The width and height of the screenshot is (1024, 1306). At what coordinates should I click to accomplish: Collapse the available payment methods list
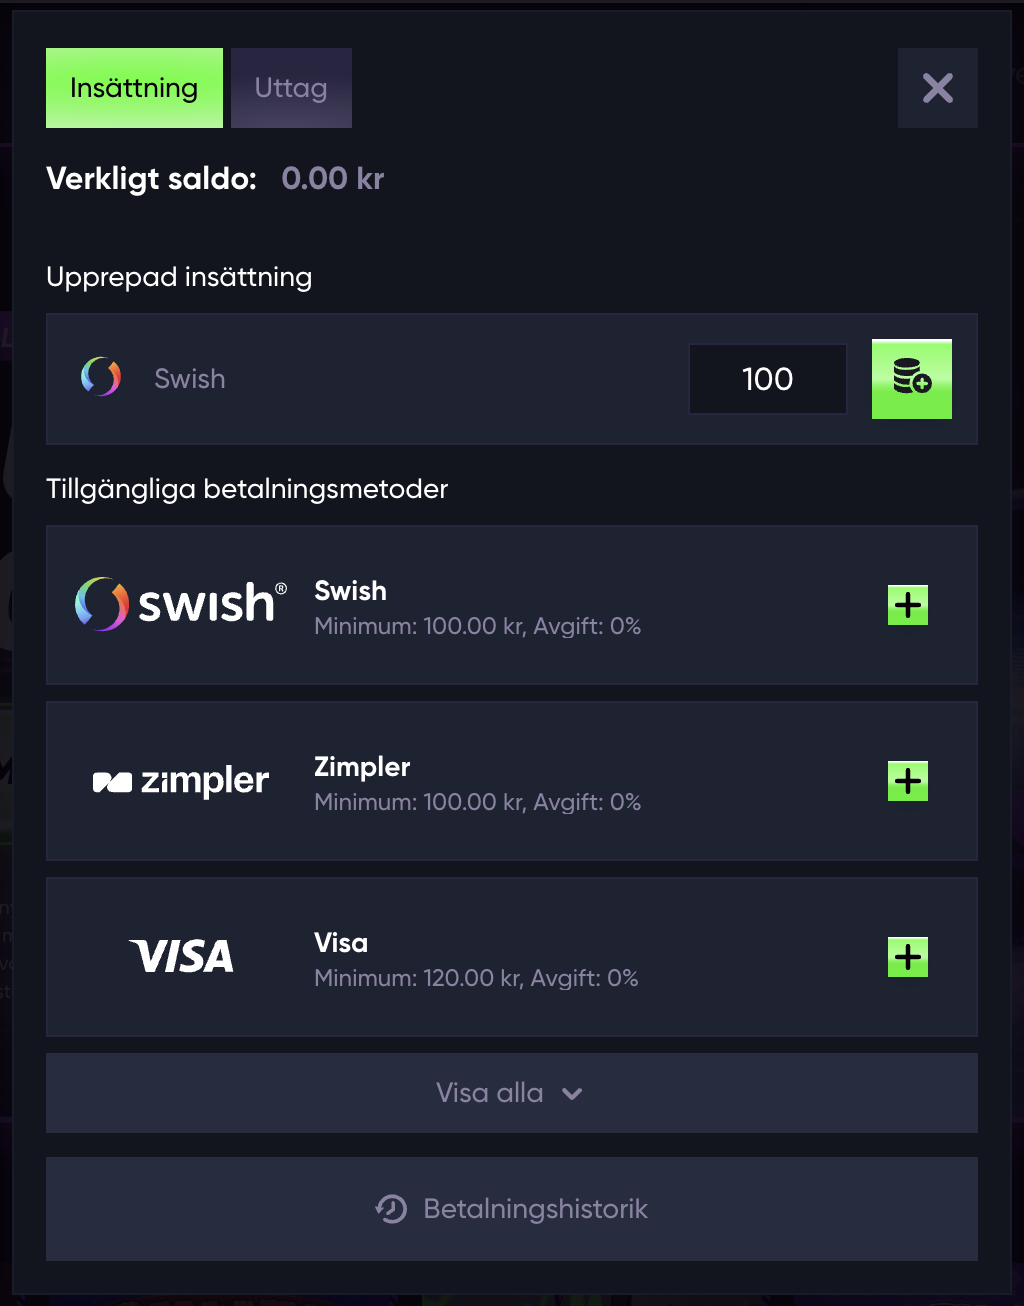tap(511, 1092)
